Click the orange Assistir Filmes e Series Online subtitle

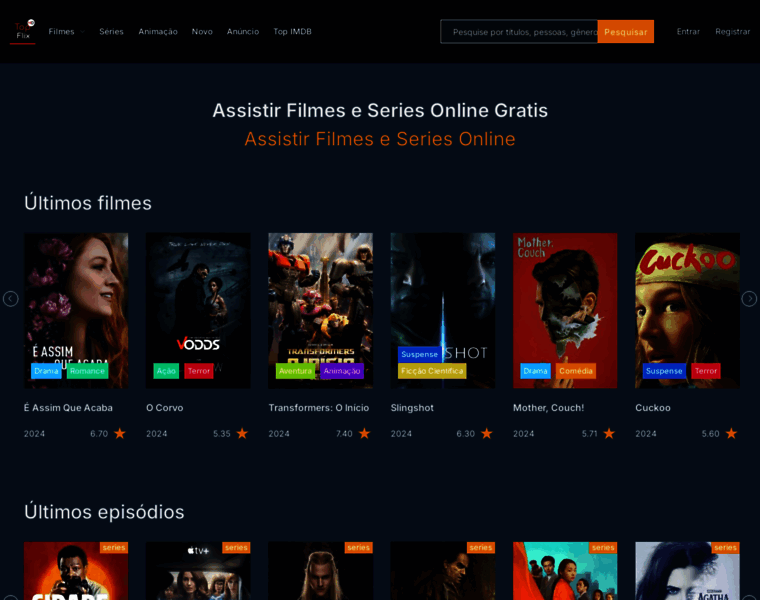pyautogui.click(x=380, y=139)
